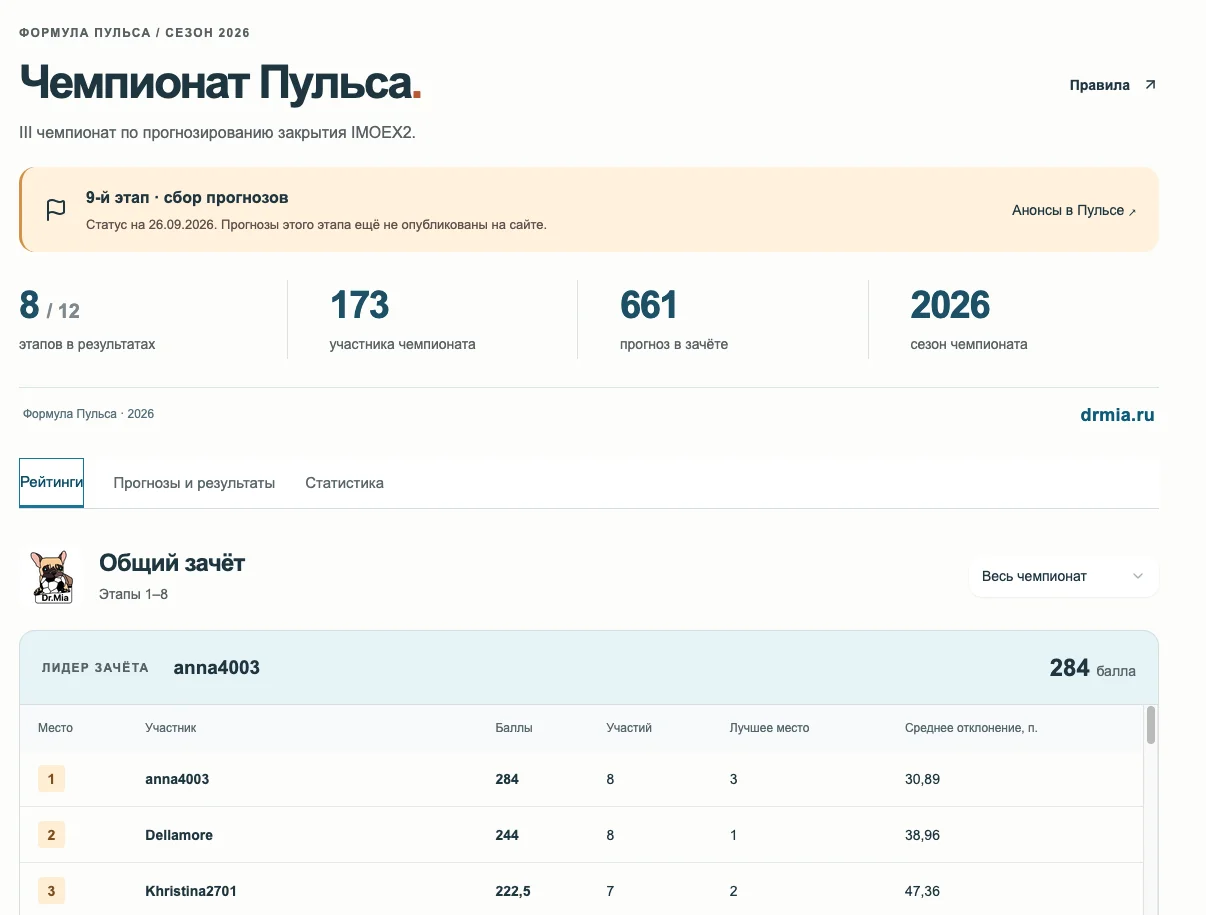Click the rank 1 badge
This screenshot has height=915, width=1206.
[x=51, y=779]
